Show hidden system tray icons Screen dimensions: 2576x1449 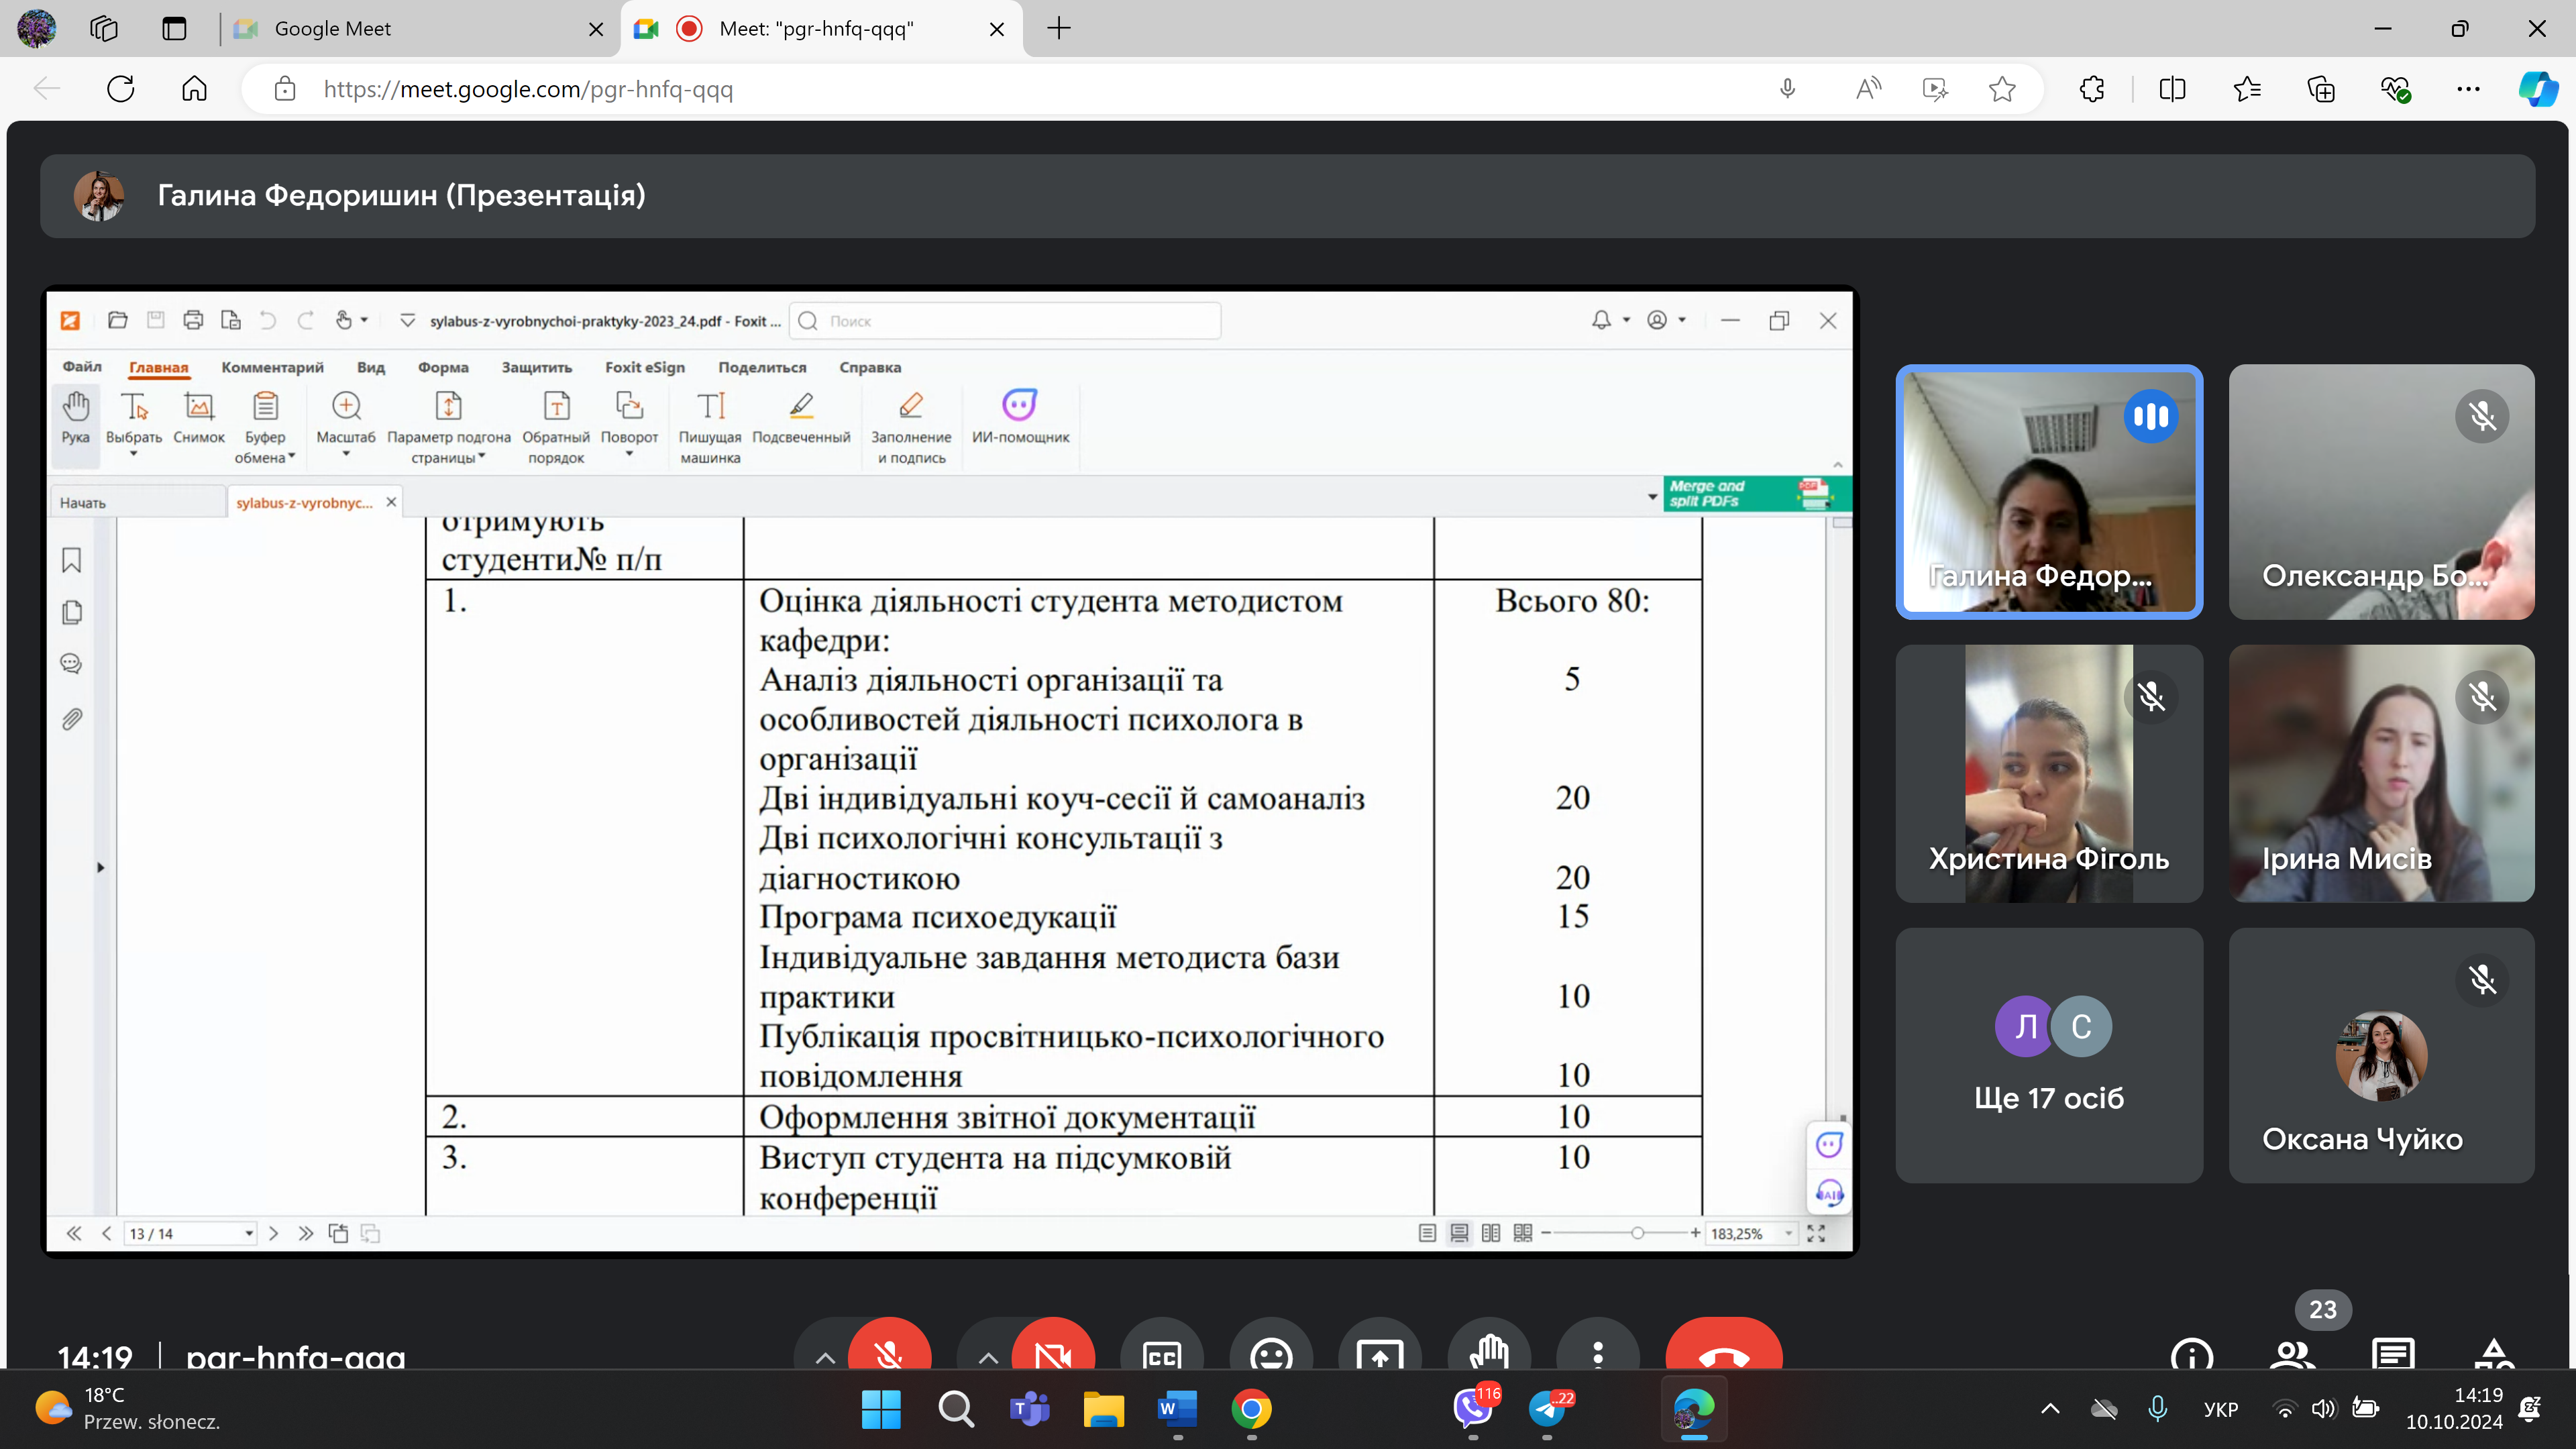2050,1409
